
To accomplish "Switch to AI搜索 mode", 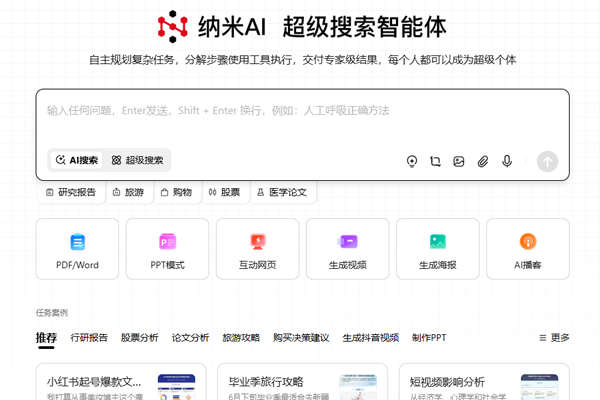I will pos(77,160).
